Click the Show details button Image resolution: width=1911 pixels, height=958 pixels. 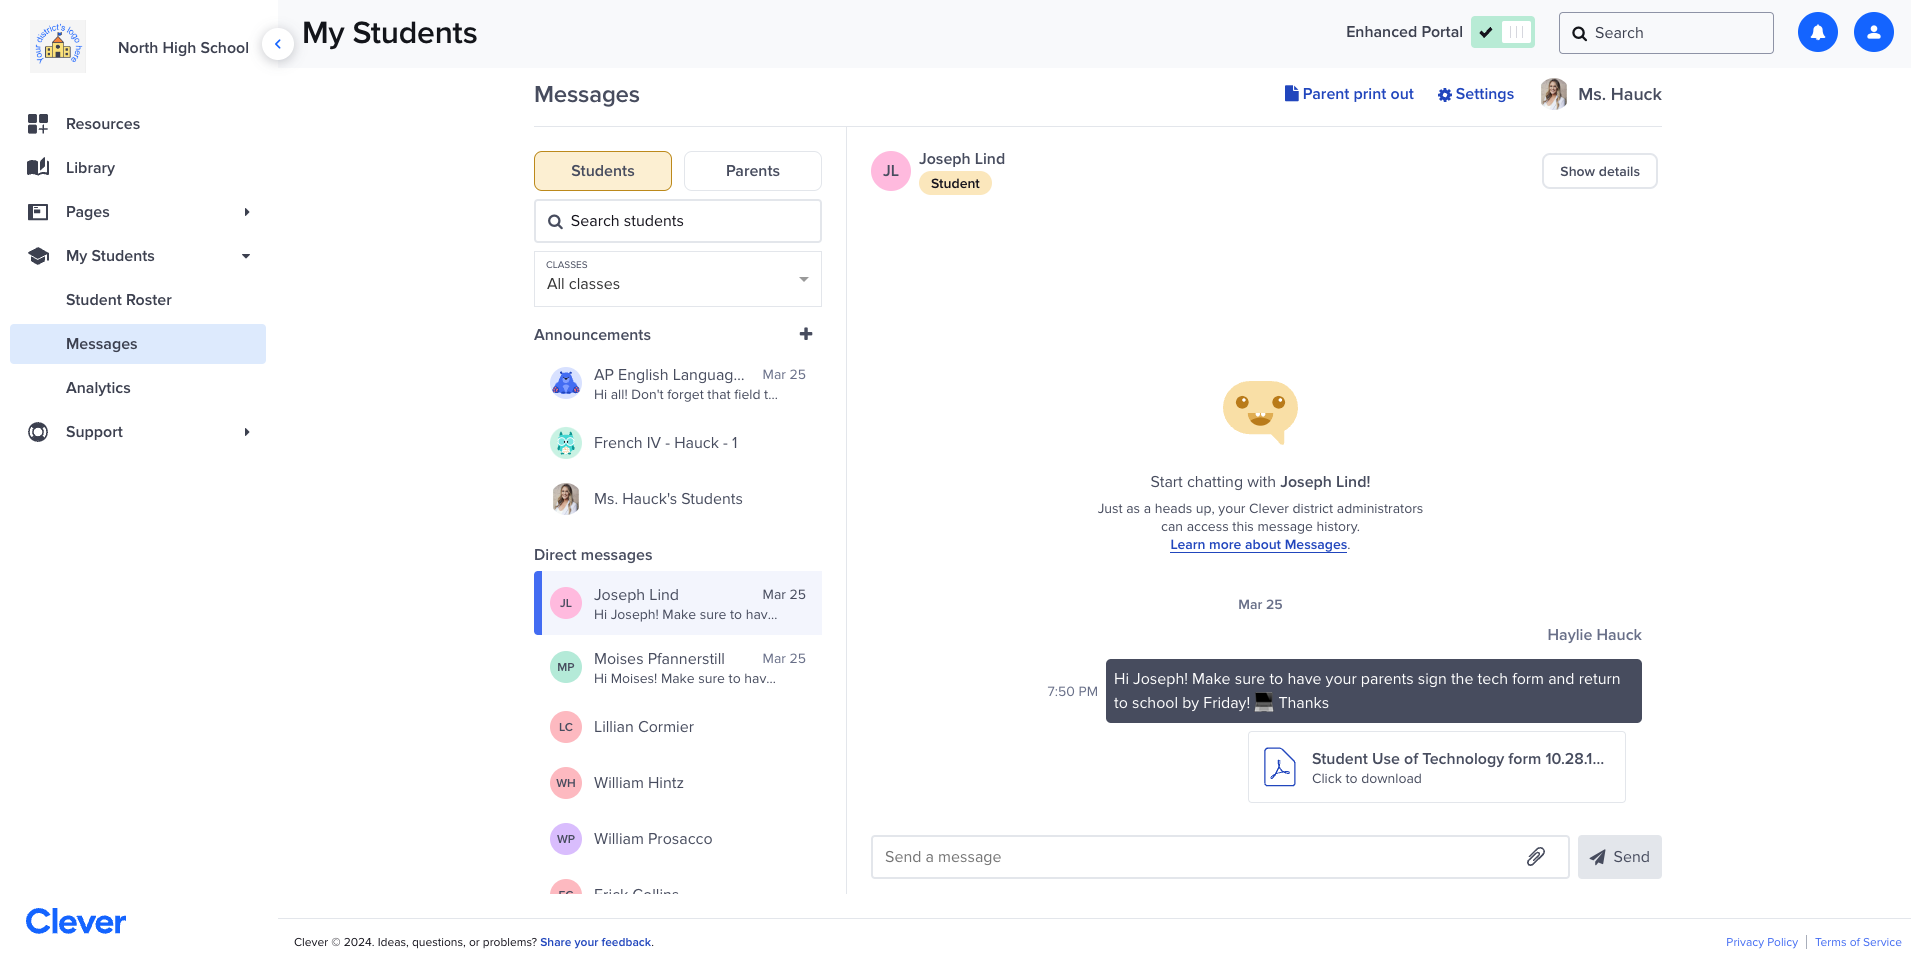pos(1598,170)
